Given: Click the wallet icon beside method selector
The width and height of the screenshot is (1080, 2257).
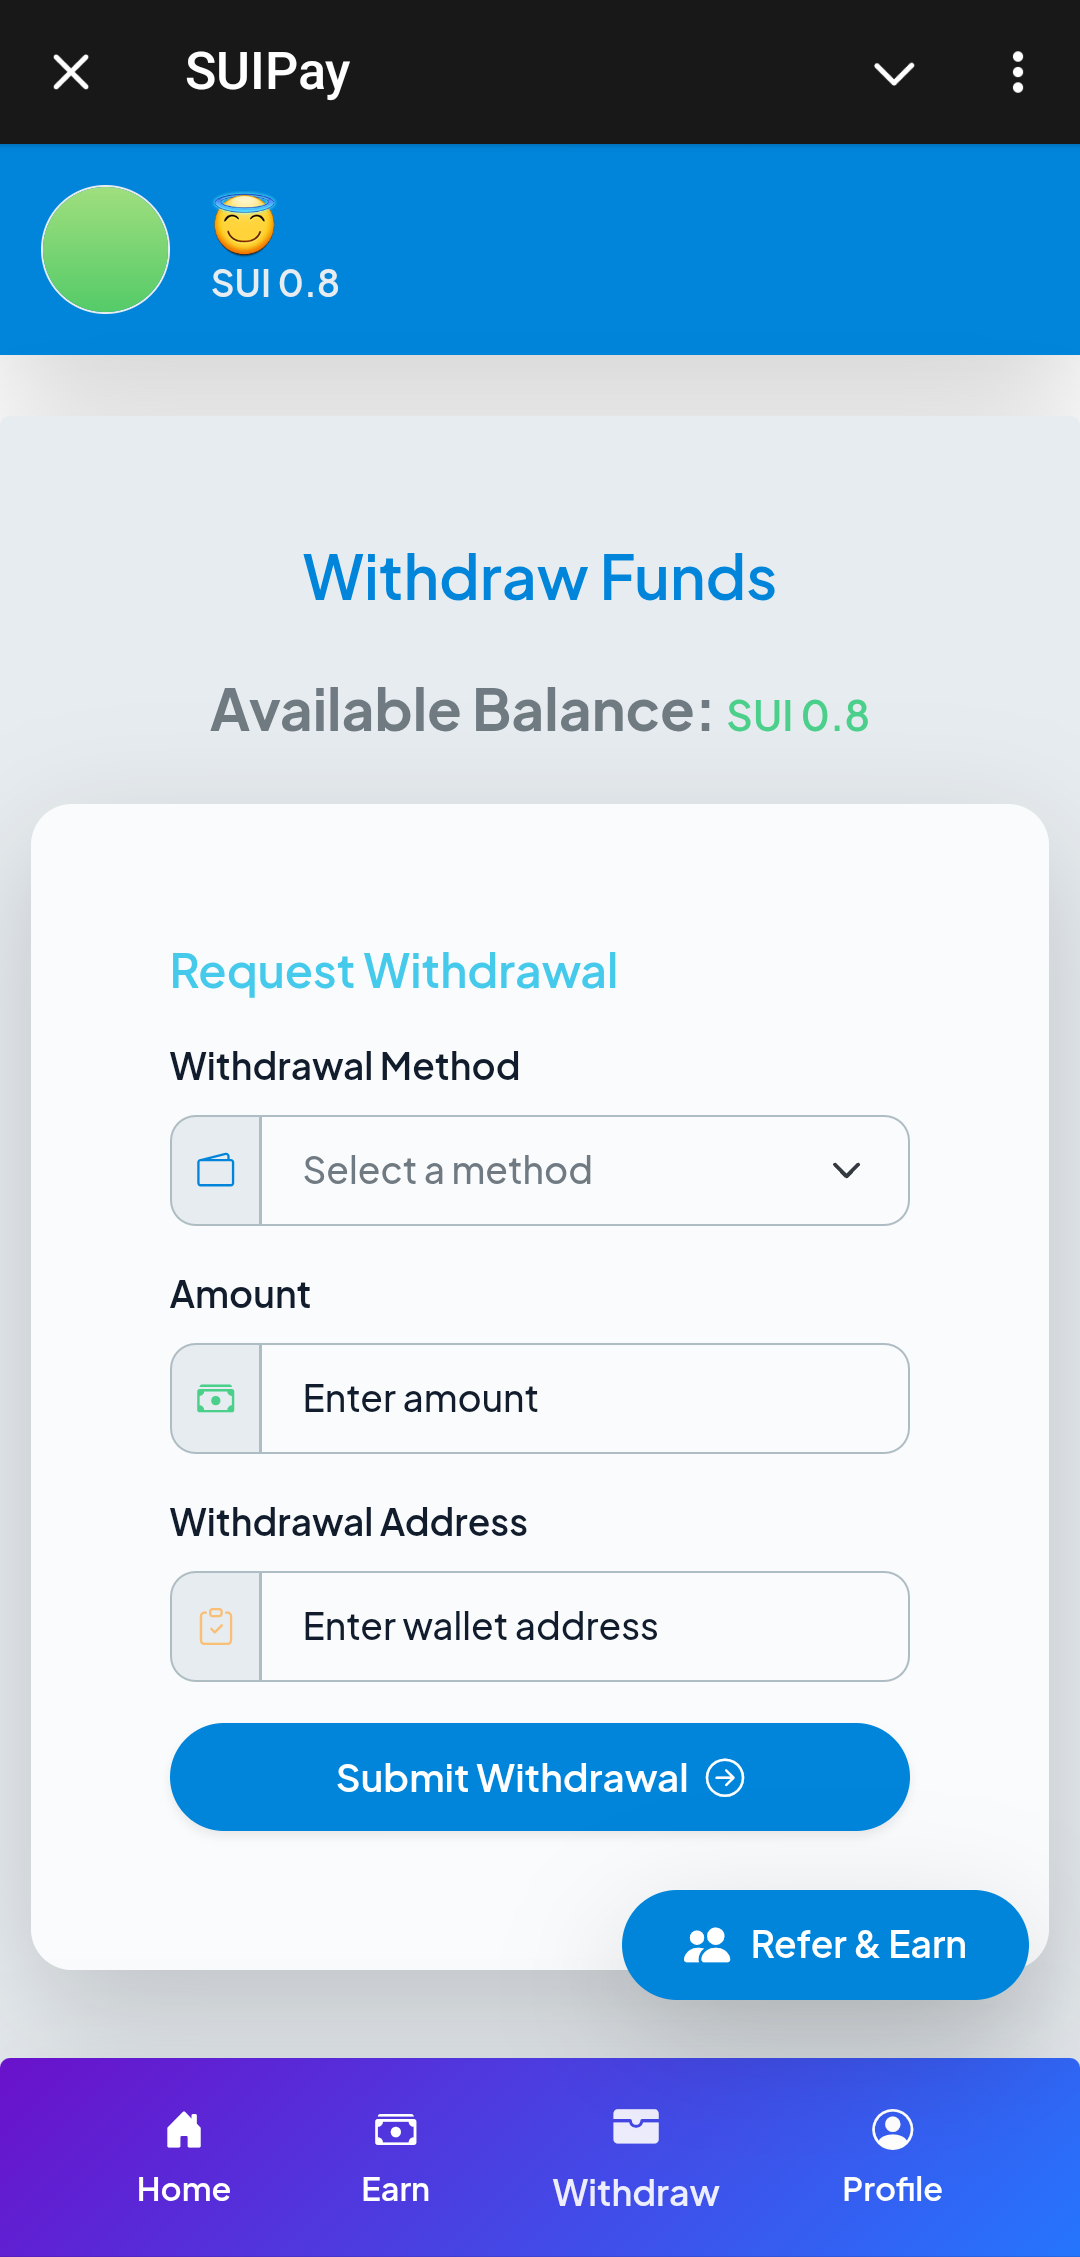Looking at the screenshot, I should (x=216, y=1170).
